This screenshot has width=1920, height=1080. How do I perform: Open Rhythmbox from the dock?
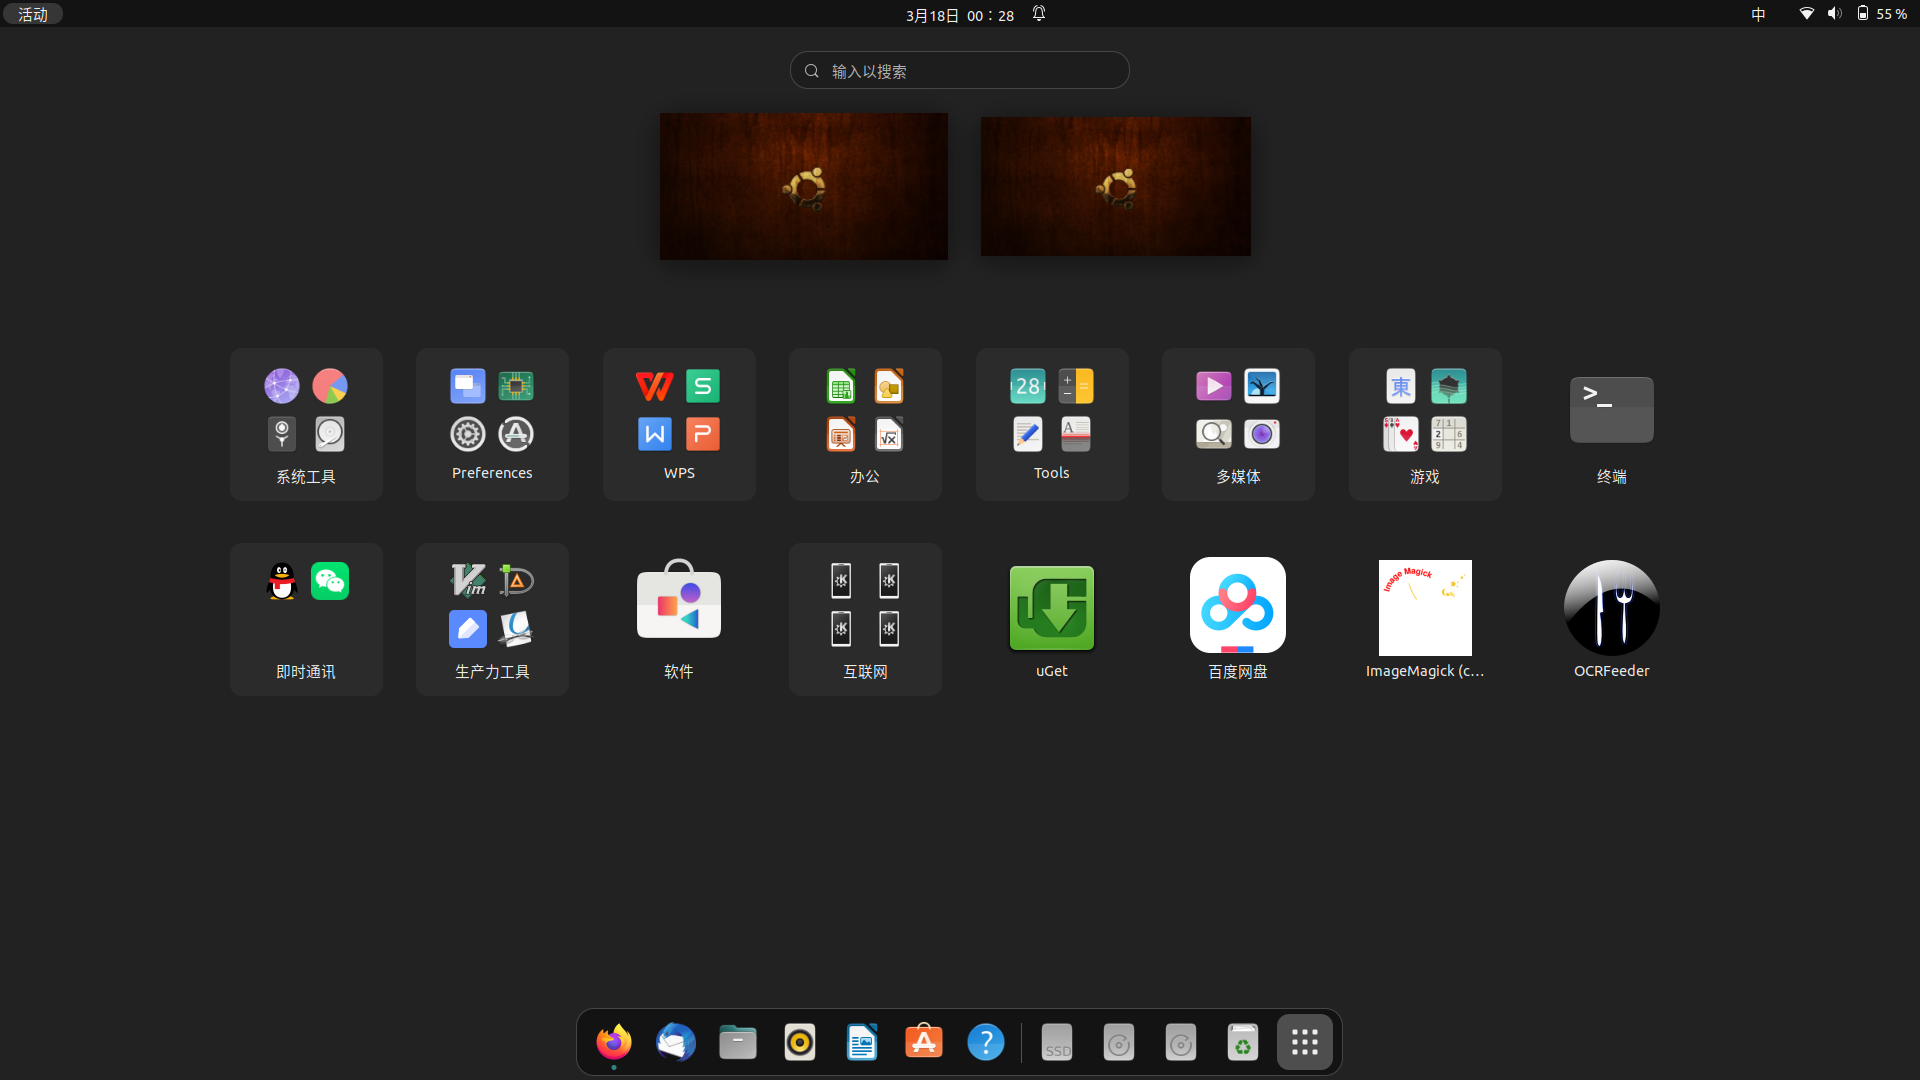[800, 1042]
